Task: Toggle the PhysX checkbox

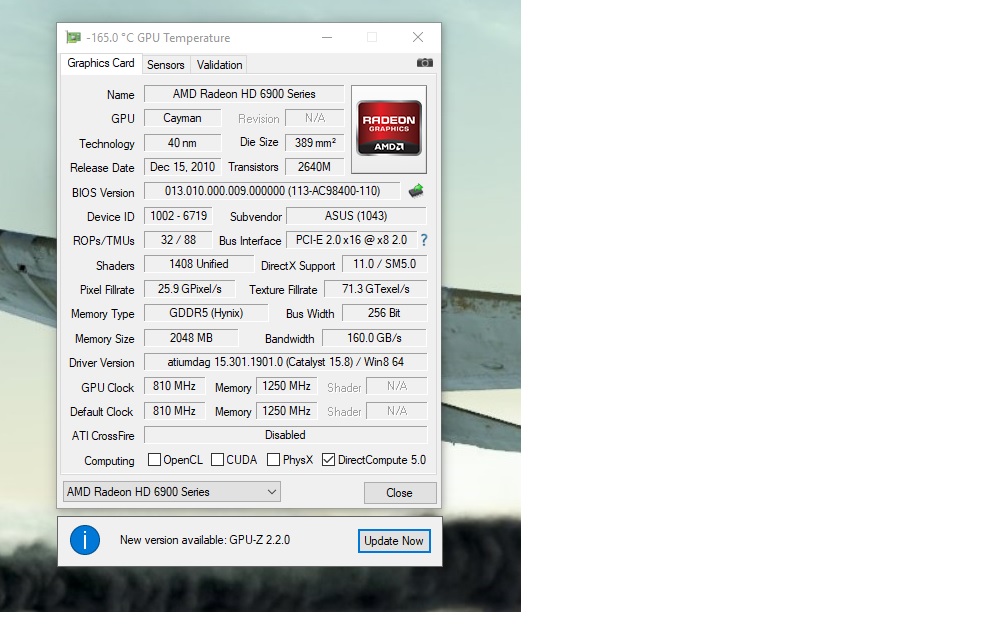Action: 273,460
